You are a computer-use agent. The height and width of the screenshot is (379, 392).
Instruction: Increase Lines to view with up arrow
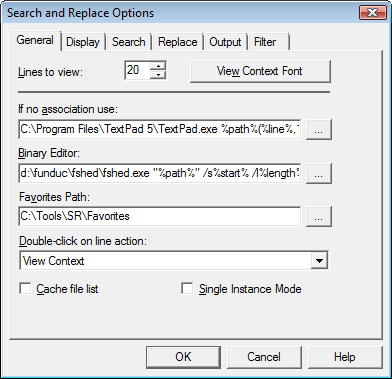(x=158, y=66)
